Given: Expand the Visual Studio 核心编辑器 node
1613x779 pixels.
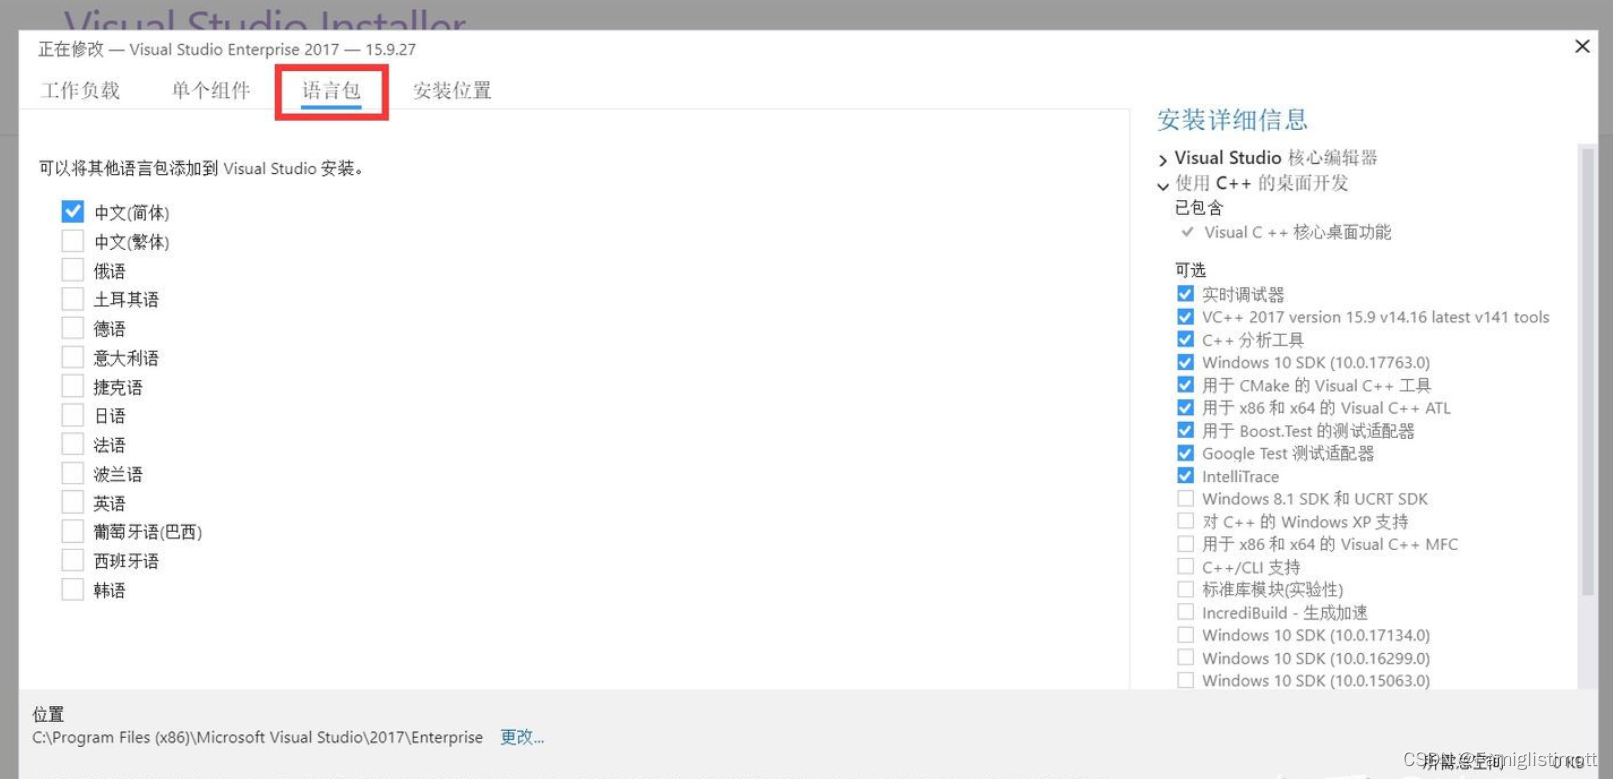Looking at the screenshot, I should coord(1163,160).
